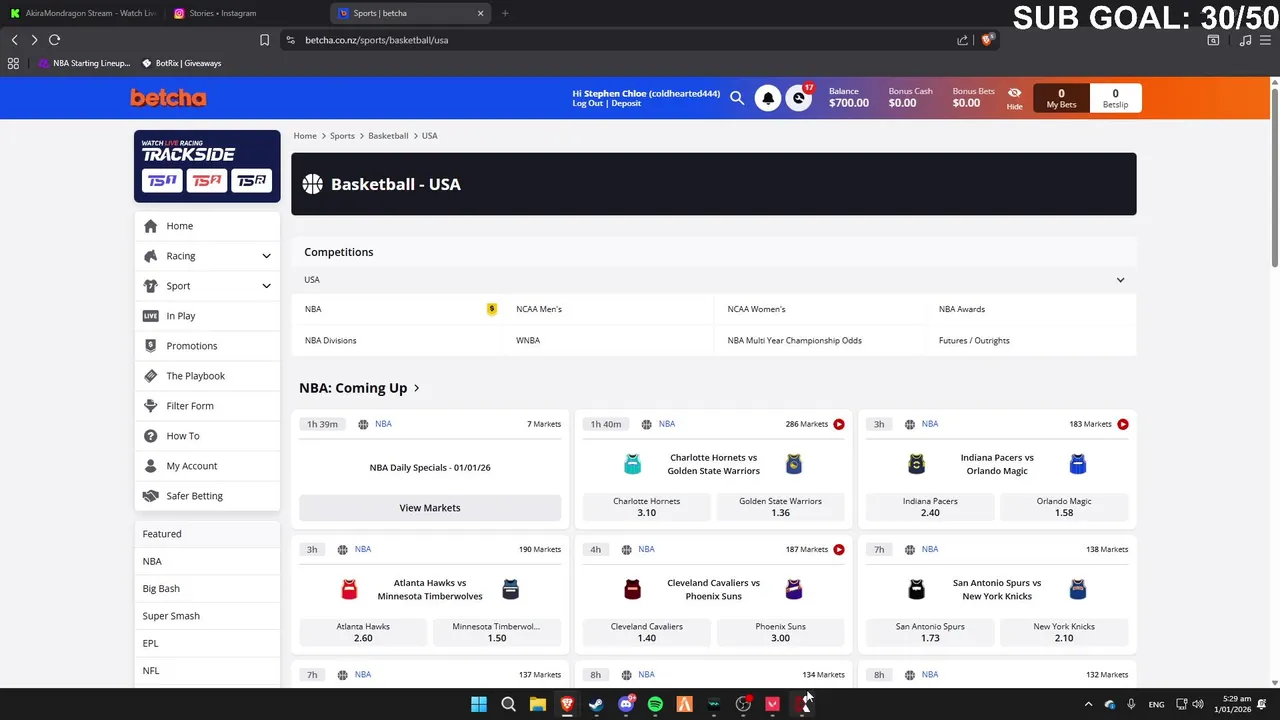Toggle the Hide balance eye icon
The width and height of the screenshot is (1280, 720).
(1014, 92)
